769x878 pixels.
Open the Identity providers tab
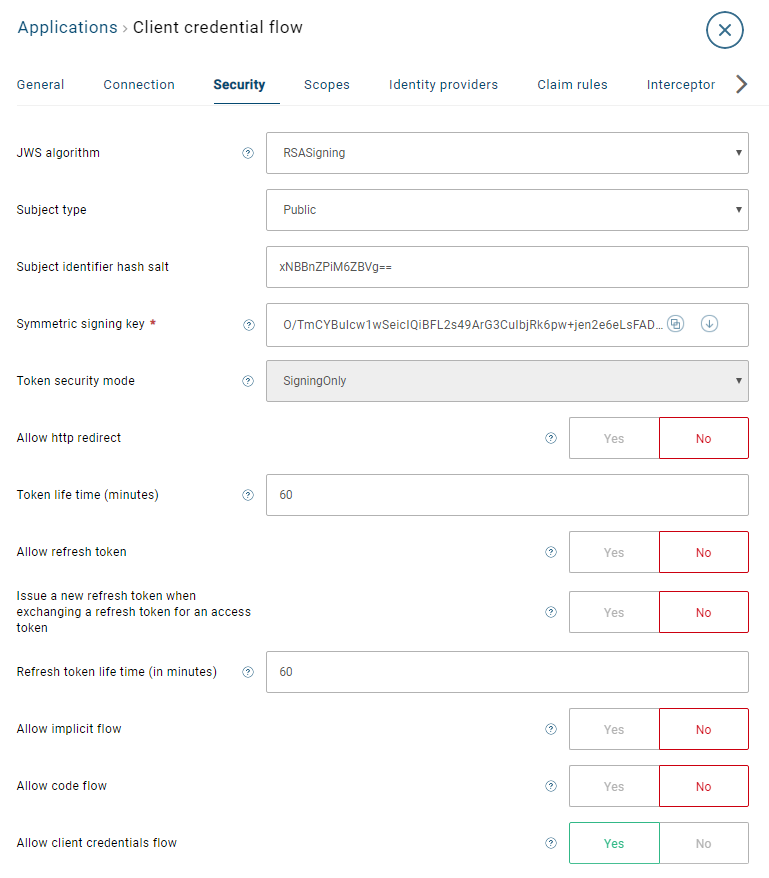coord(443,85)
